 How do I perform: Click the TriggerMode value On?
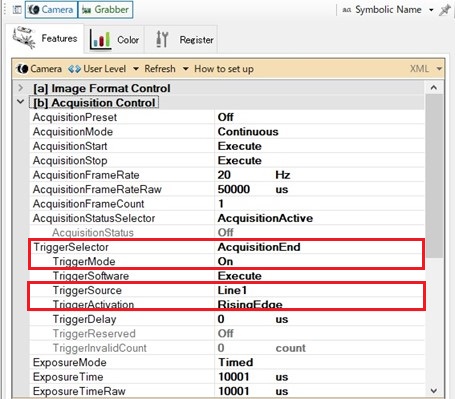pyautogui.click(x=225, y=261)
